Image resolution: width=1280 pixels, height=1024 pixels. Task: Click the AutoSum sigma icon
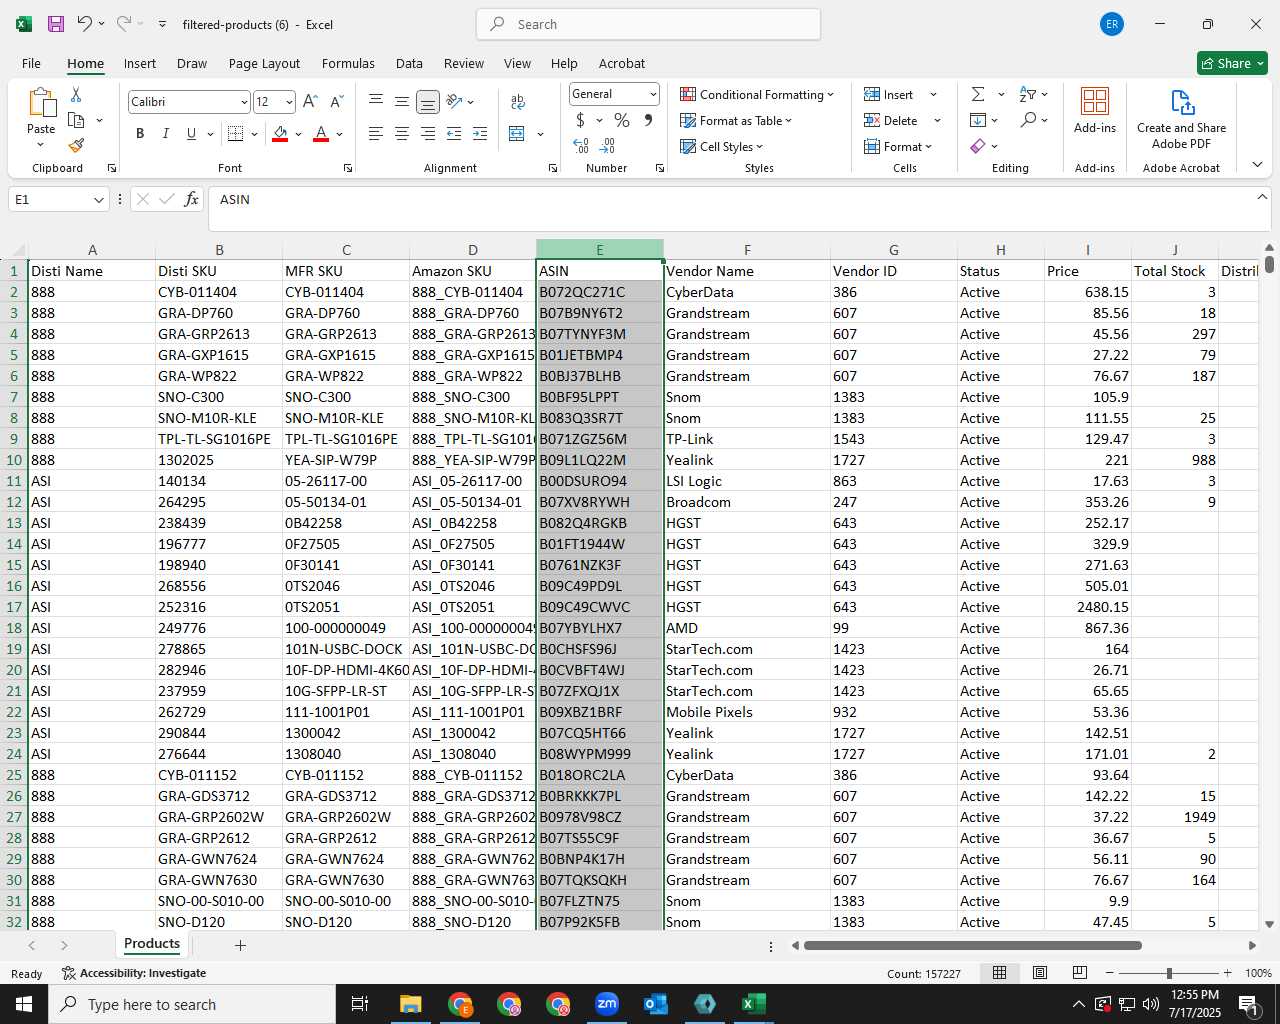coord(978,94)
